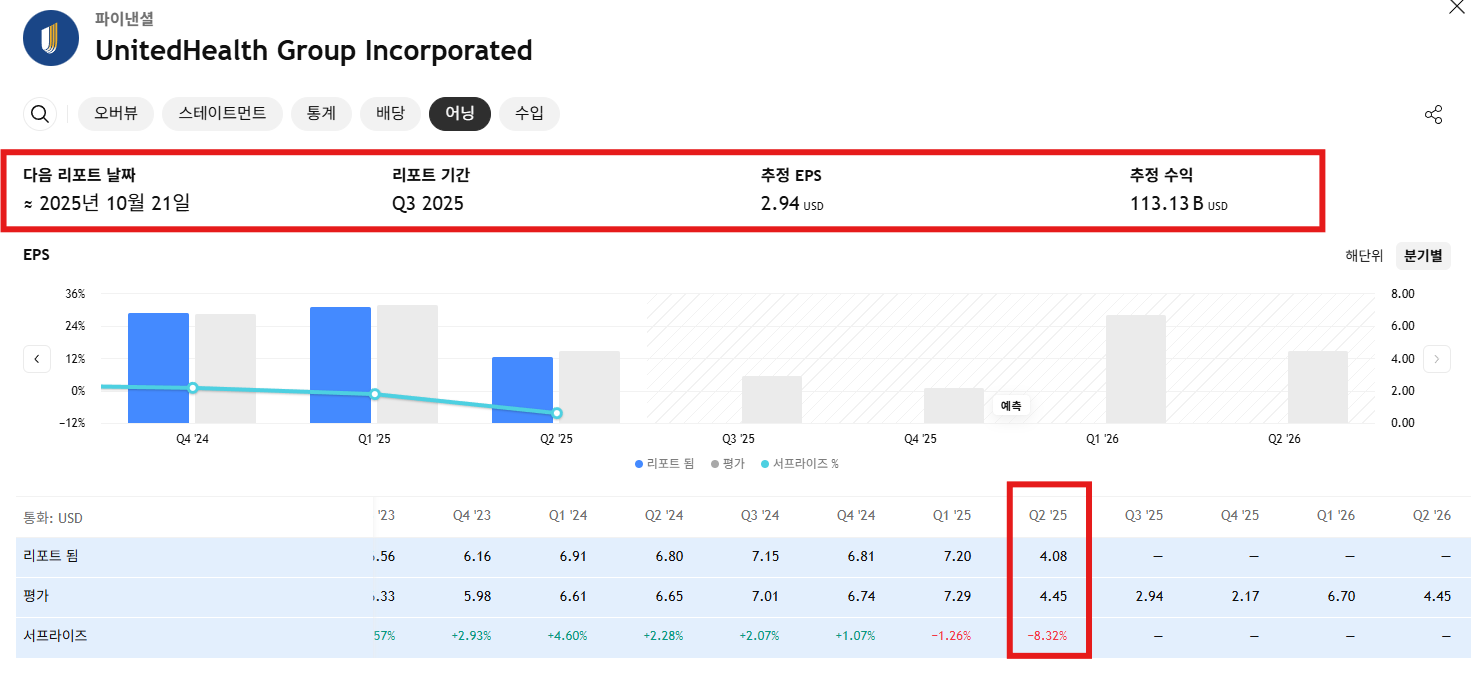Click reported EPS value 7.15
Viewport: 1477px width, 679px height.
point(765,556)
